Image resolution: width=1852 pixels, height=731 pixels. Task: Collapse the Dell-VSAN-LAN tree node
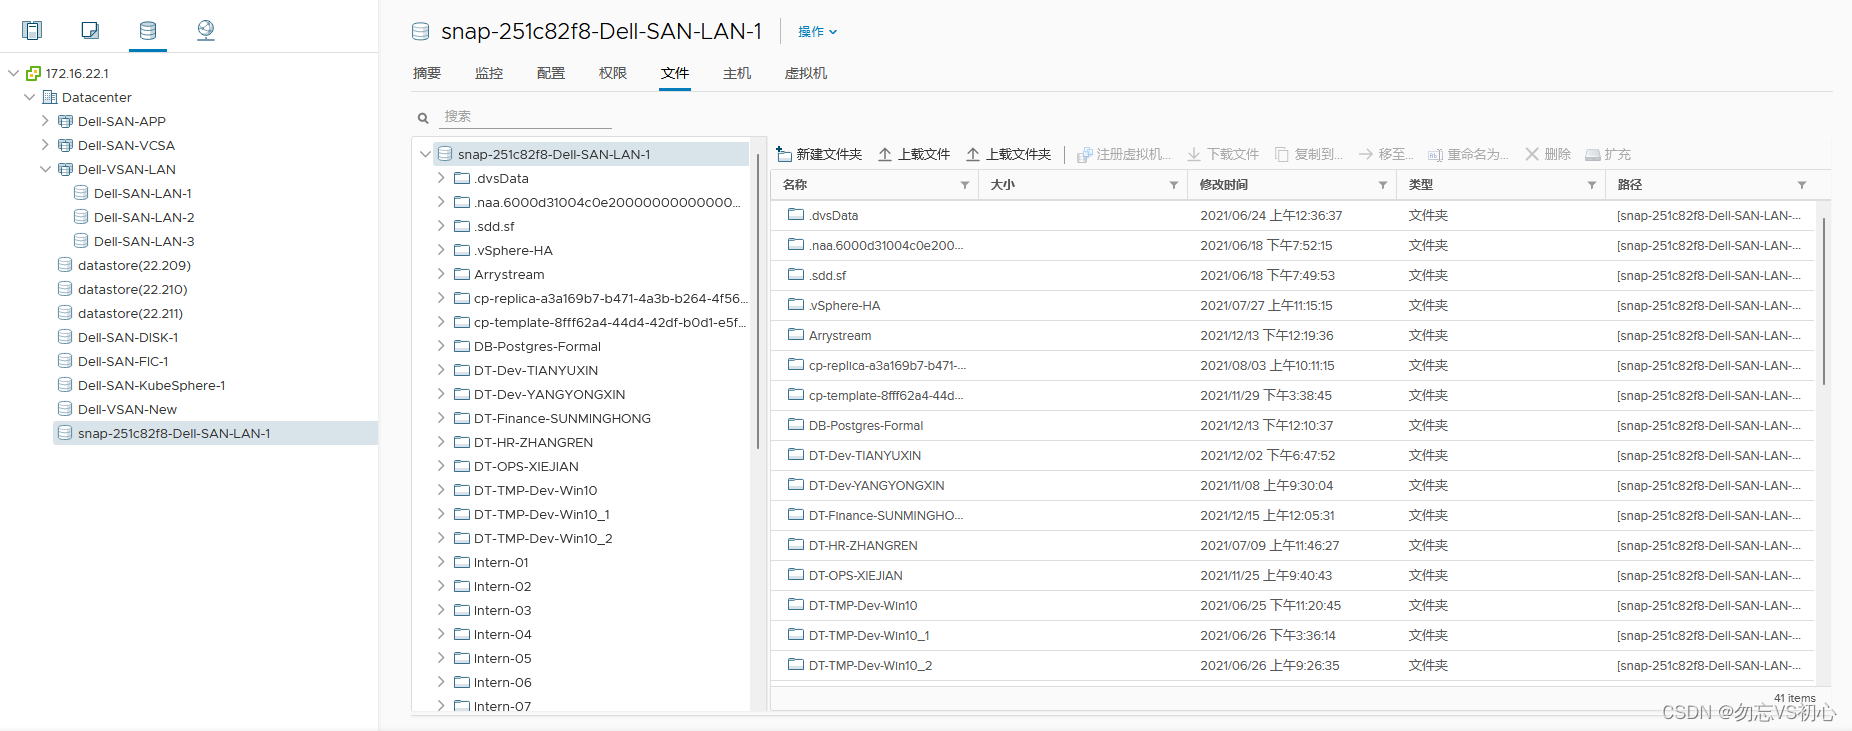(x=45, y=169)
